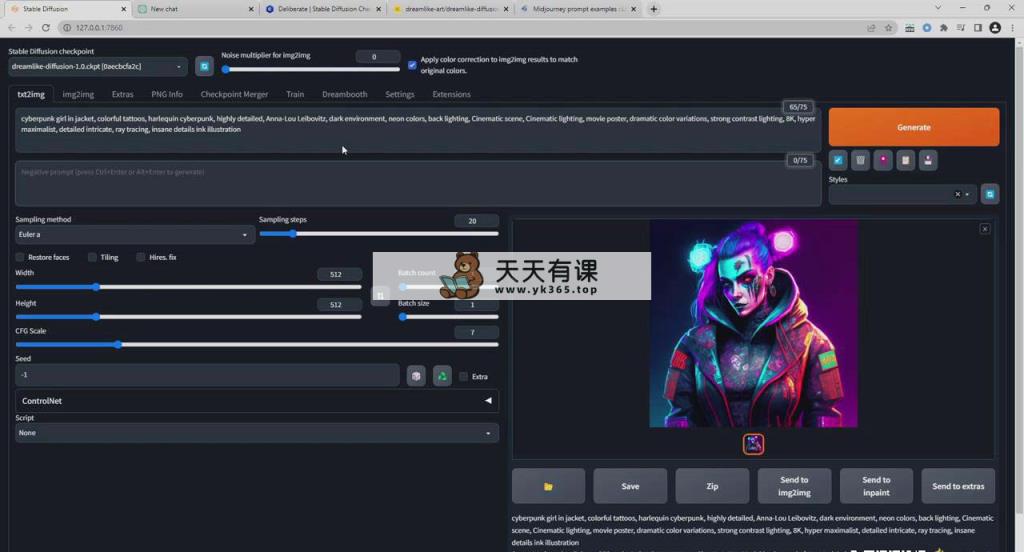Enable Hires. fix checkbox

click(141, 257)
